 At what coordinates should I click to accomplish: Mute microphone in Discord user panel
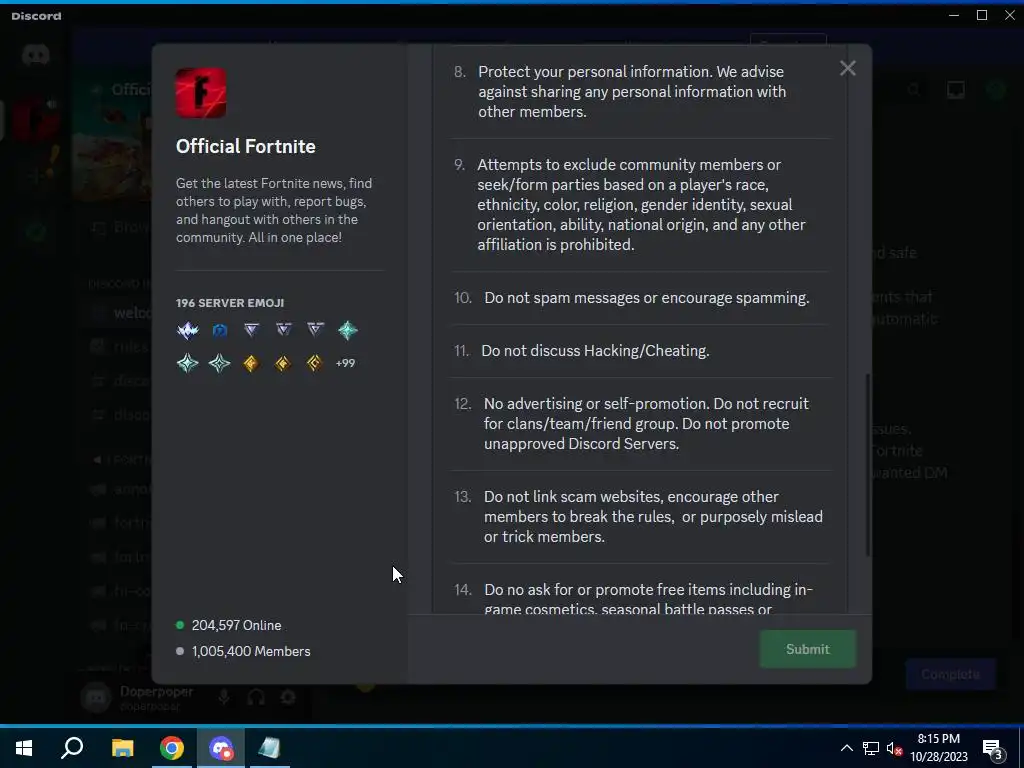click(x=224, y=697)
